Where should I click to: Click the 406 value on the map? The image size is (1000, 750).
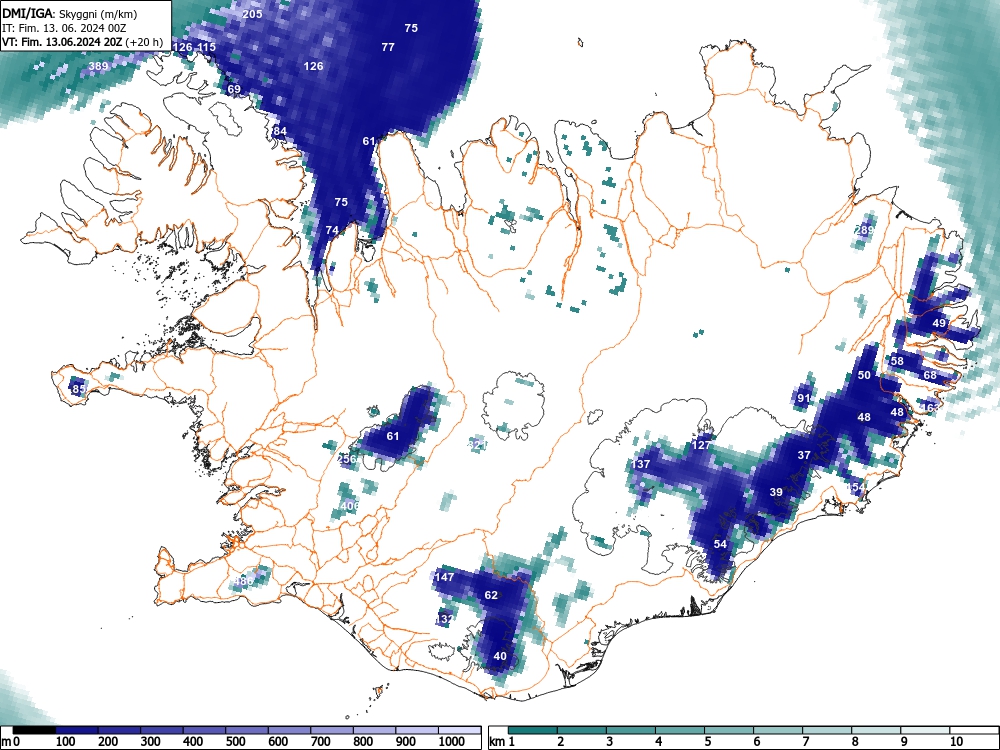pos(350,506)
